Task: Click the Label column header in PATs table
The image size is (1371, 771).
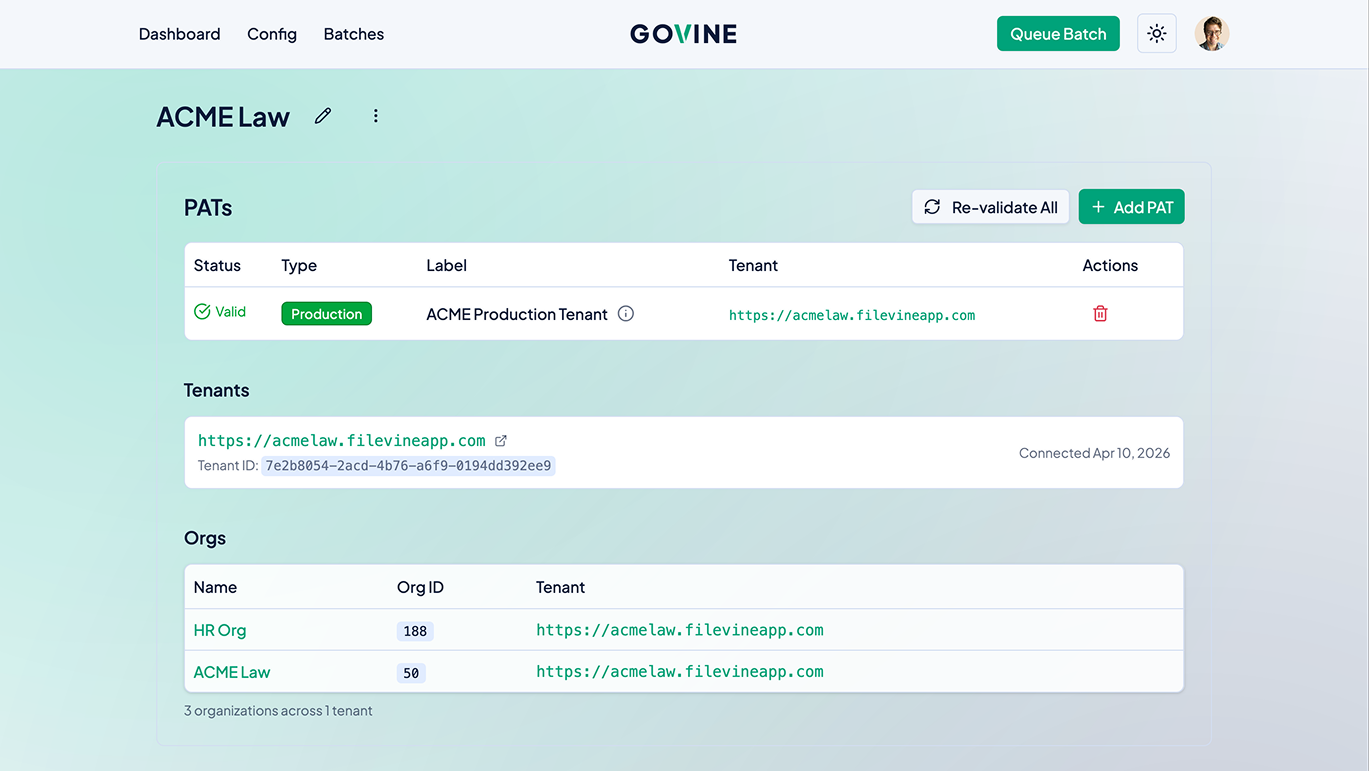Action: point(447,265)
